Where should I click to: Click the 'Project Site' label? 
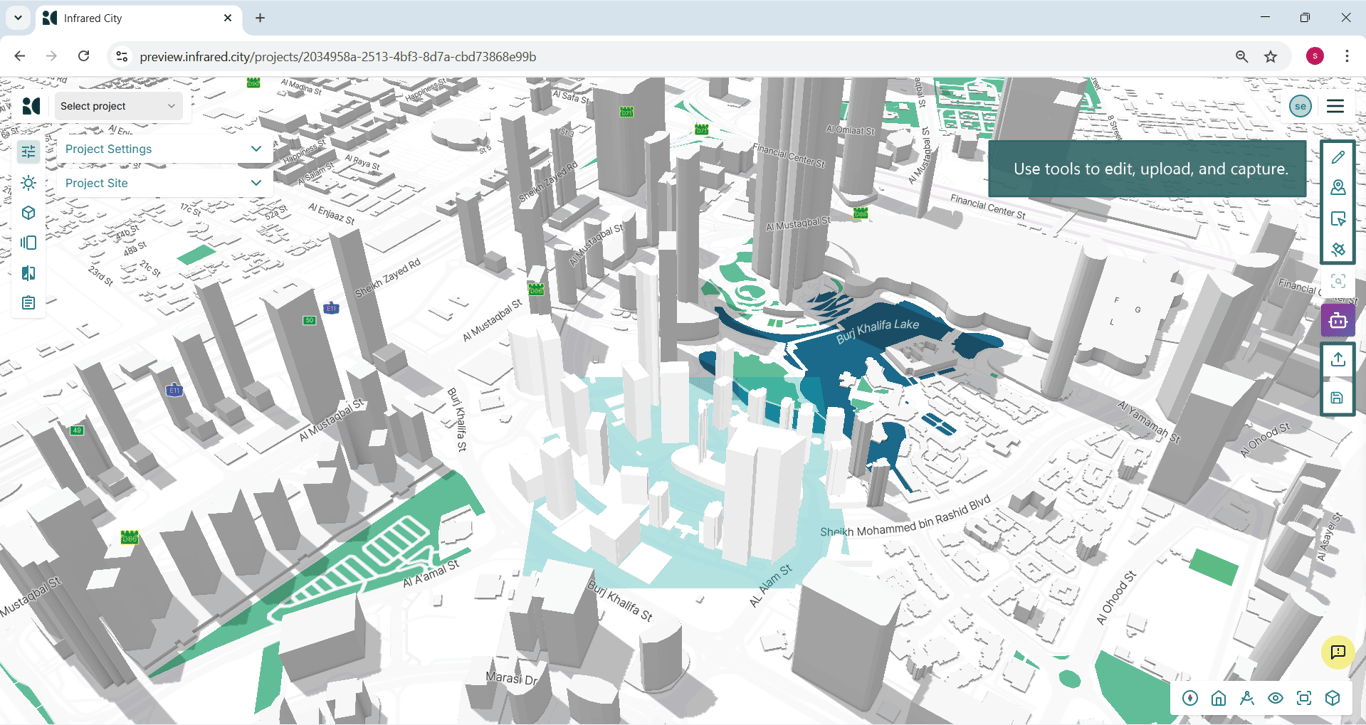(96, 183)
